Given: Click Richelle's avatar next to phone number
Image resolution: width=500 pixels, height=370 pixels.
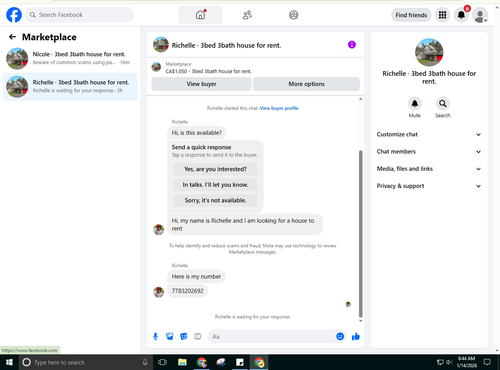Looking at the screenshot, I should tap(159, 292).
